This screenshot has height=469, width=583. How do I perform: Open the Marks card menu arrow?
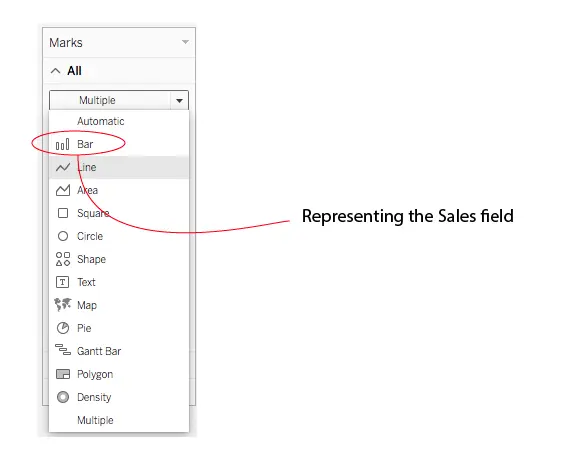tap(185, 42)
